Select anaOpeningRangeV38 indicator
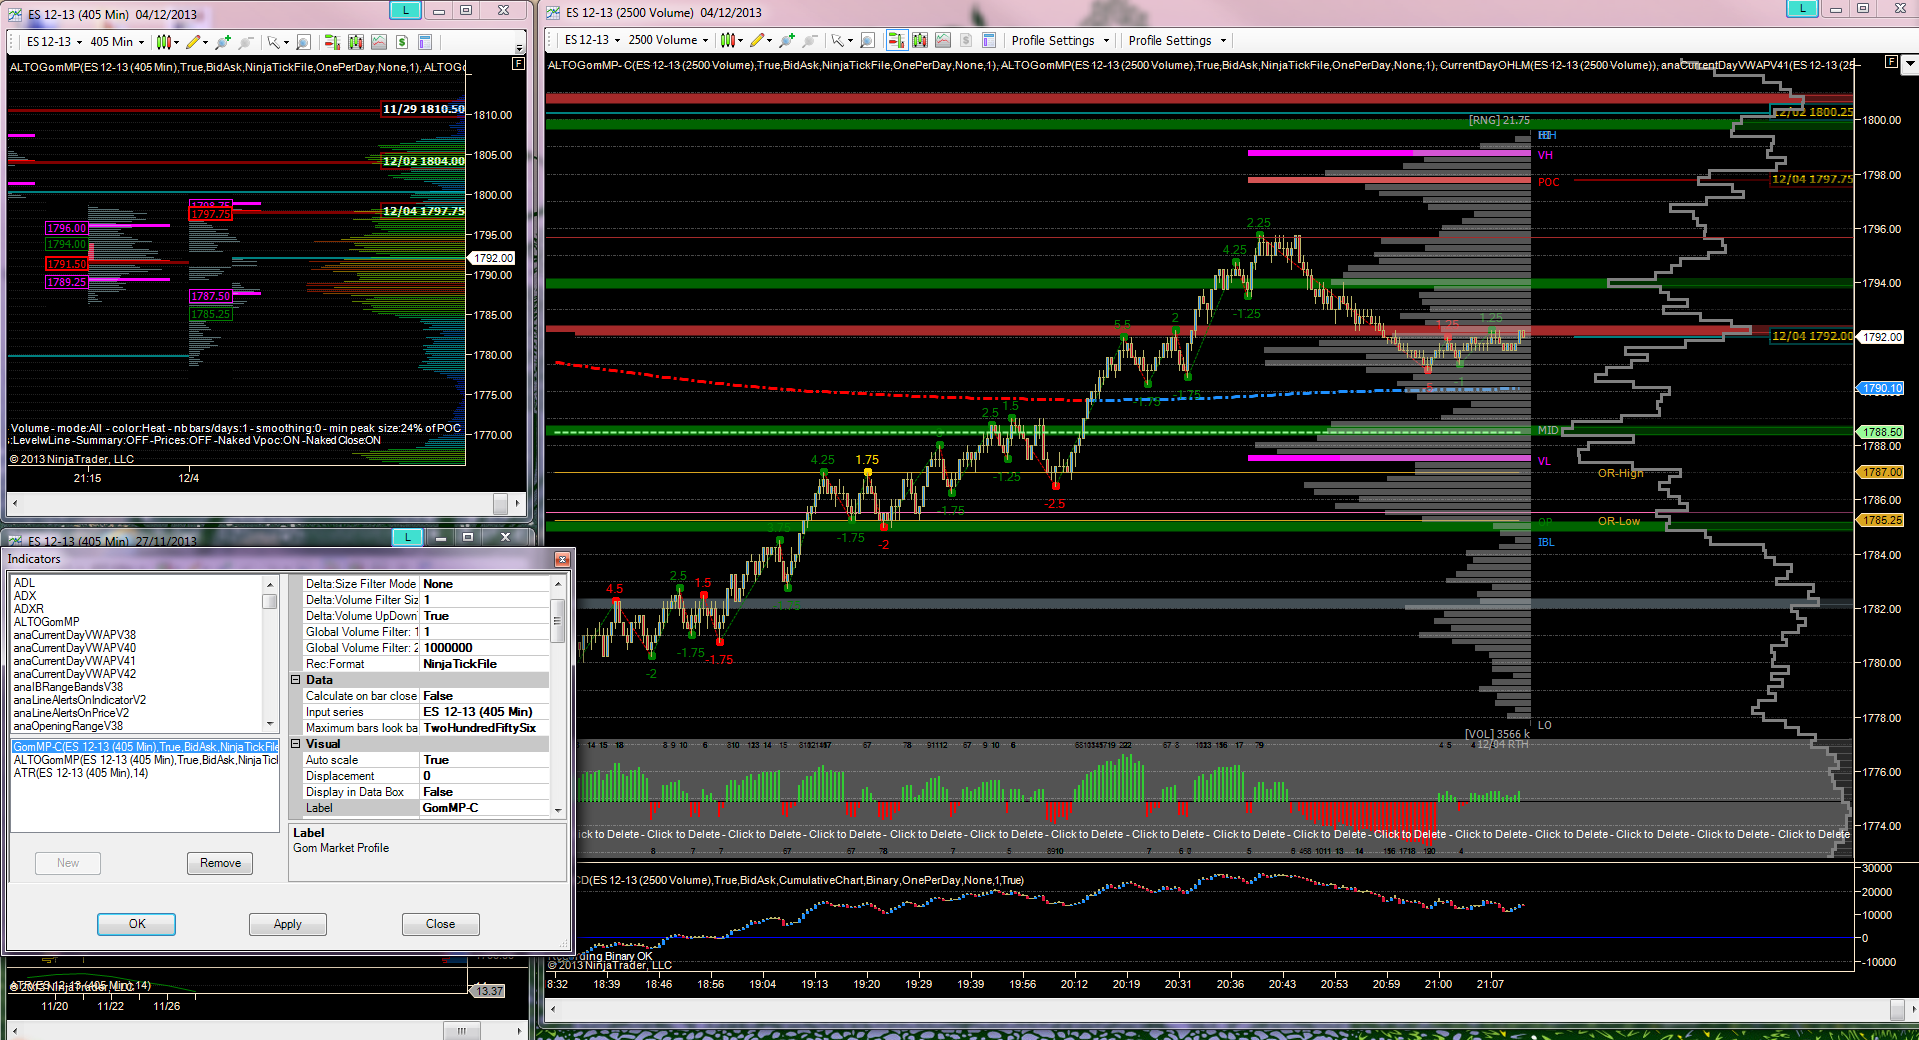 click(x=68, y=726)
